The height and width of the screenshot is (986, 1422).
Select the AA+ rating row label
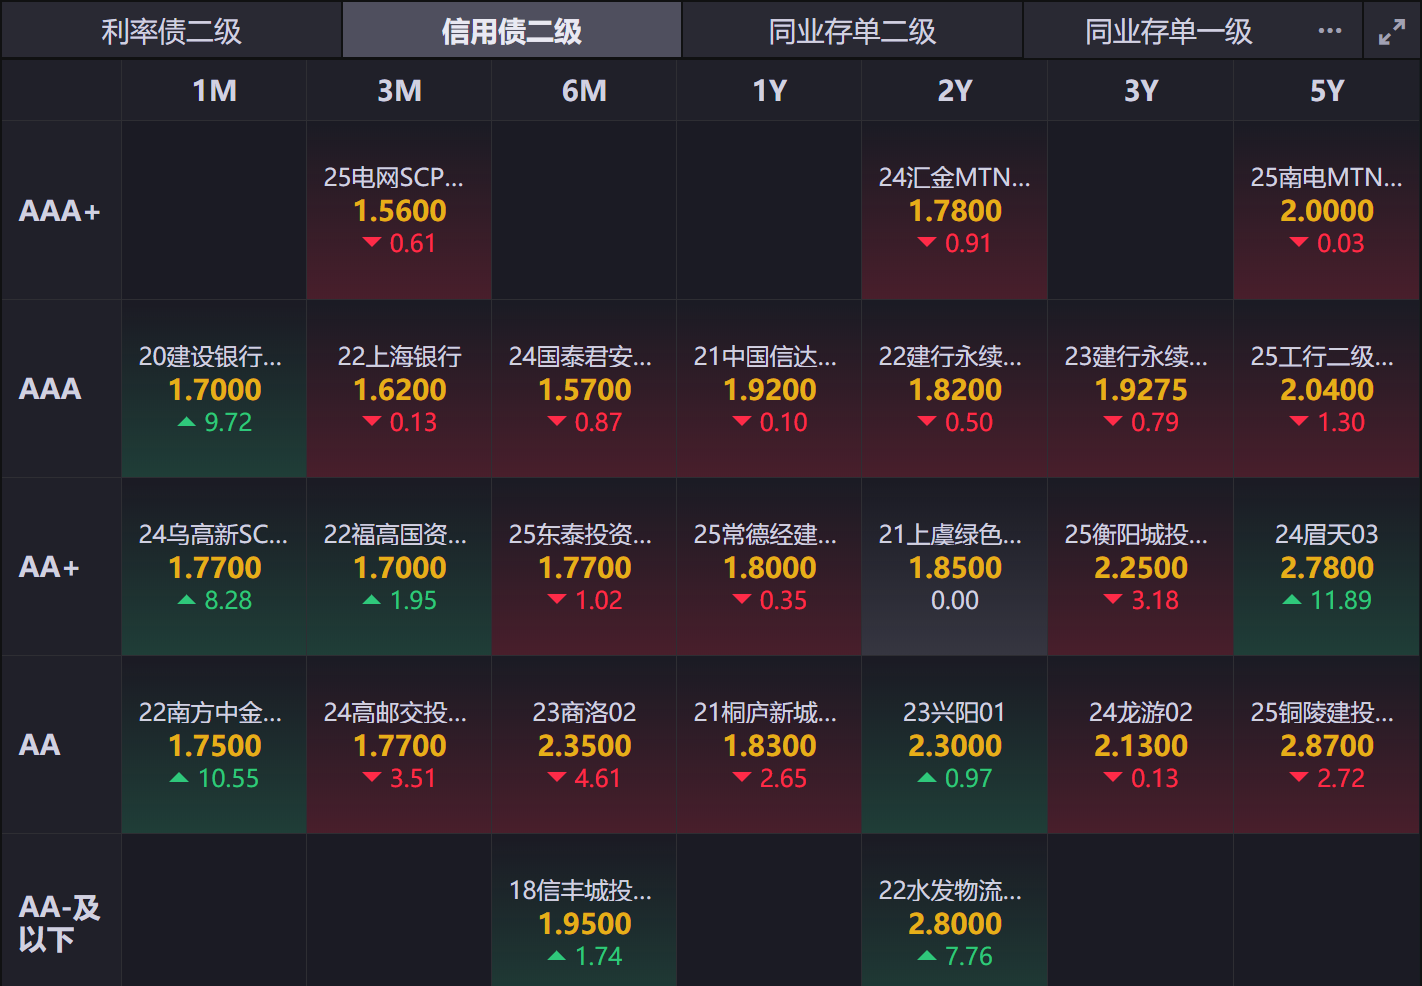pyautogui.click(x=61, y=567)
